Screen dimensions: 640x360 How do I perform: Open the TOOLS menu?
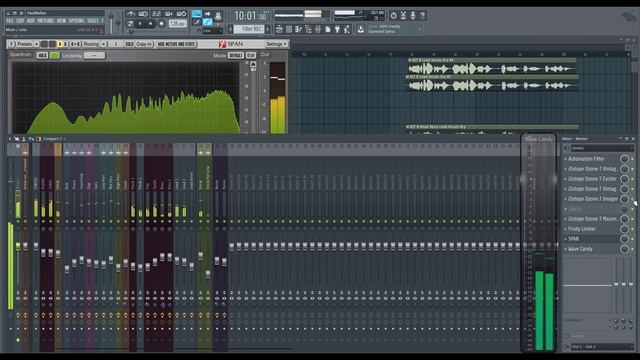pos(93,21)
